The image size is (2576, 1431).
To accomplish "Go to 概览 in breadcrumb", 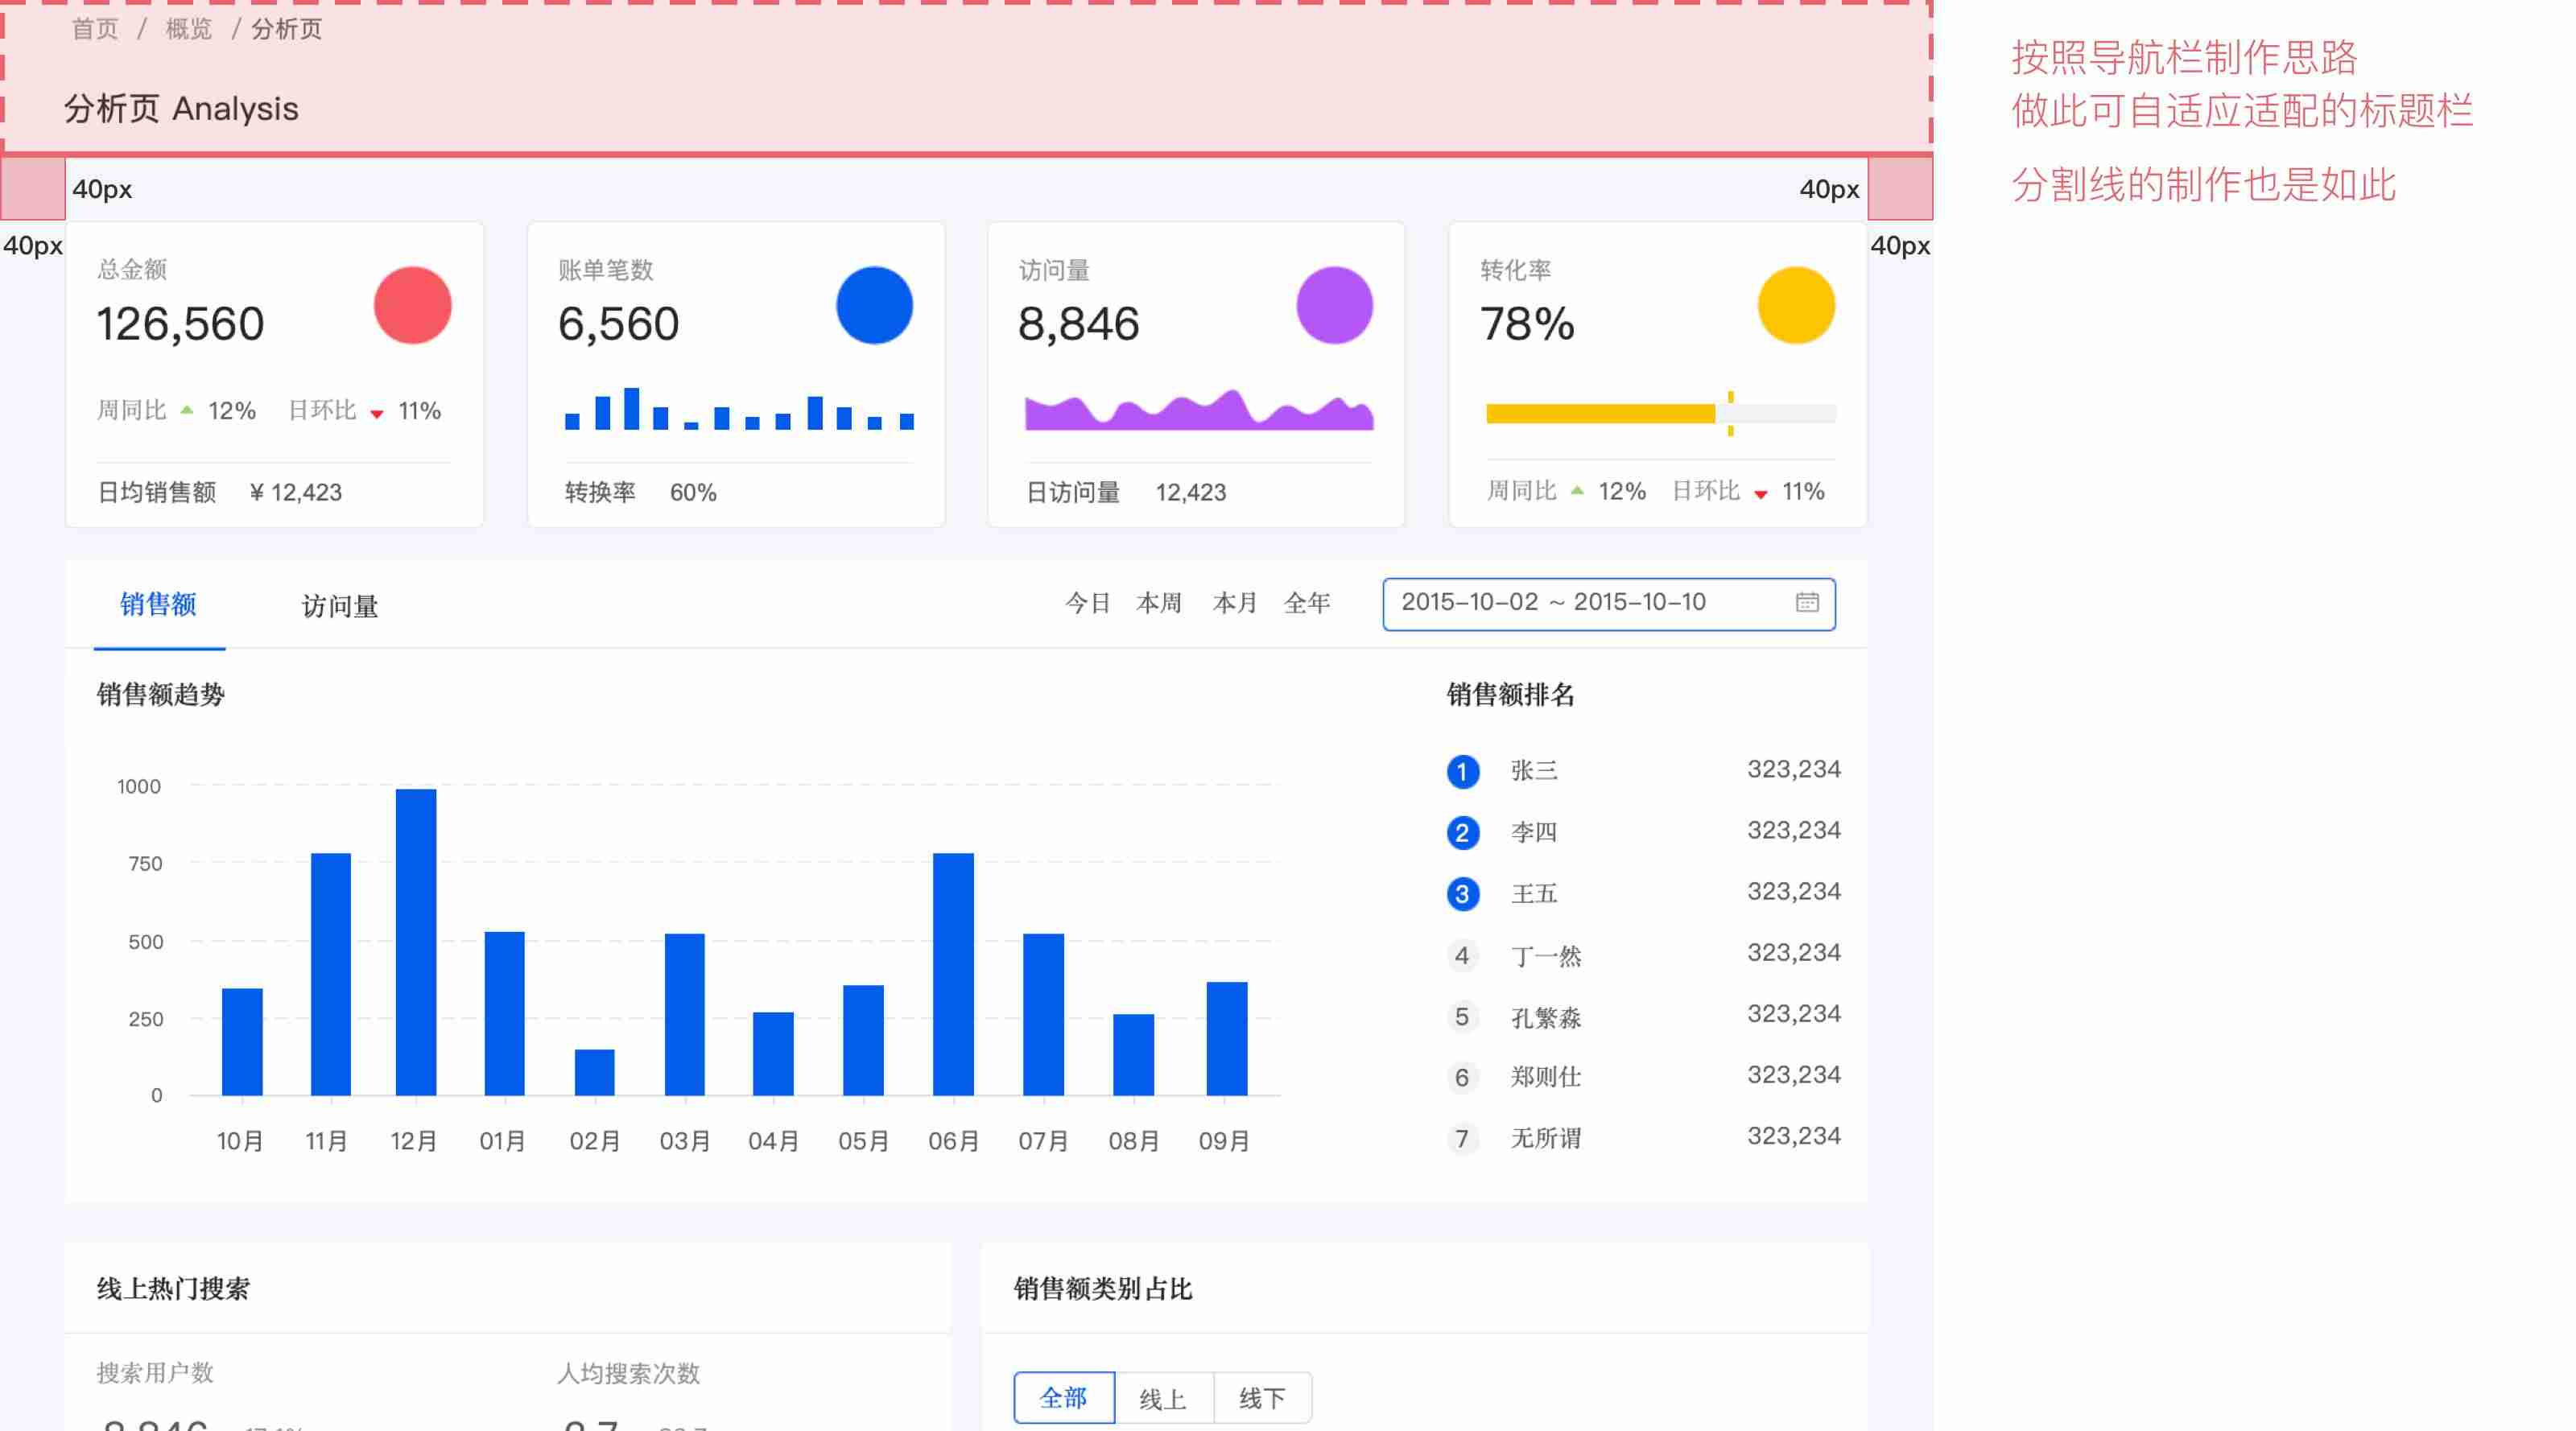I will [189, 29].
